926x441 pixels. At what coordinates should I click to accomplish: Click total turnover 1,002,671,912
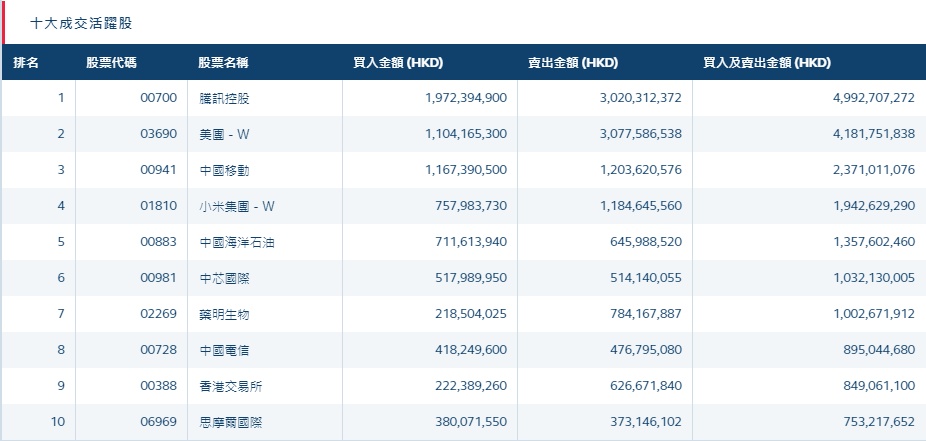(874, 314)
